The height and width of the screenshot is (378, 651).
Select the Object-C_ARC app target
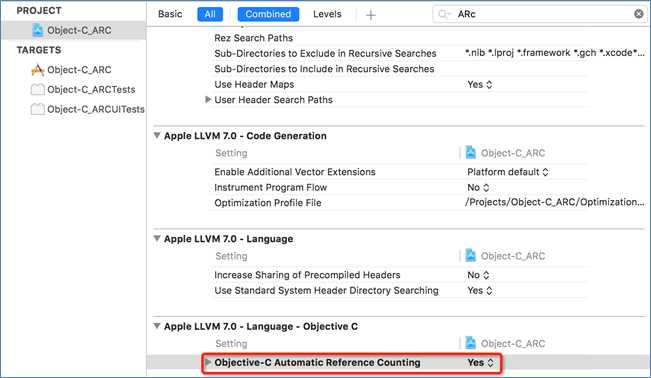[79, 70]
